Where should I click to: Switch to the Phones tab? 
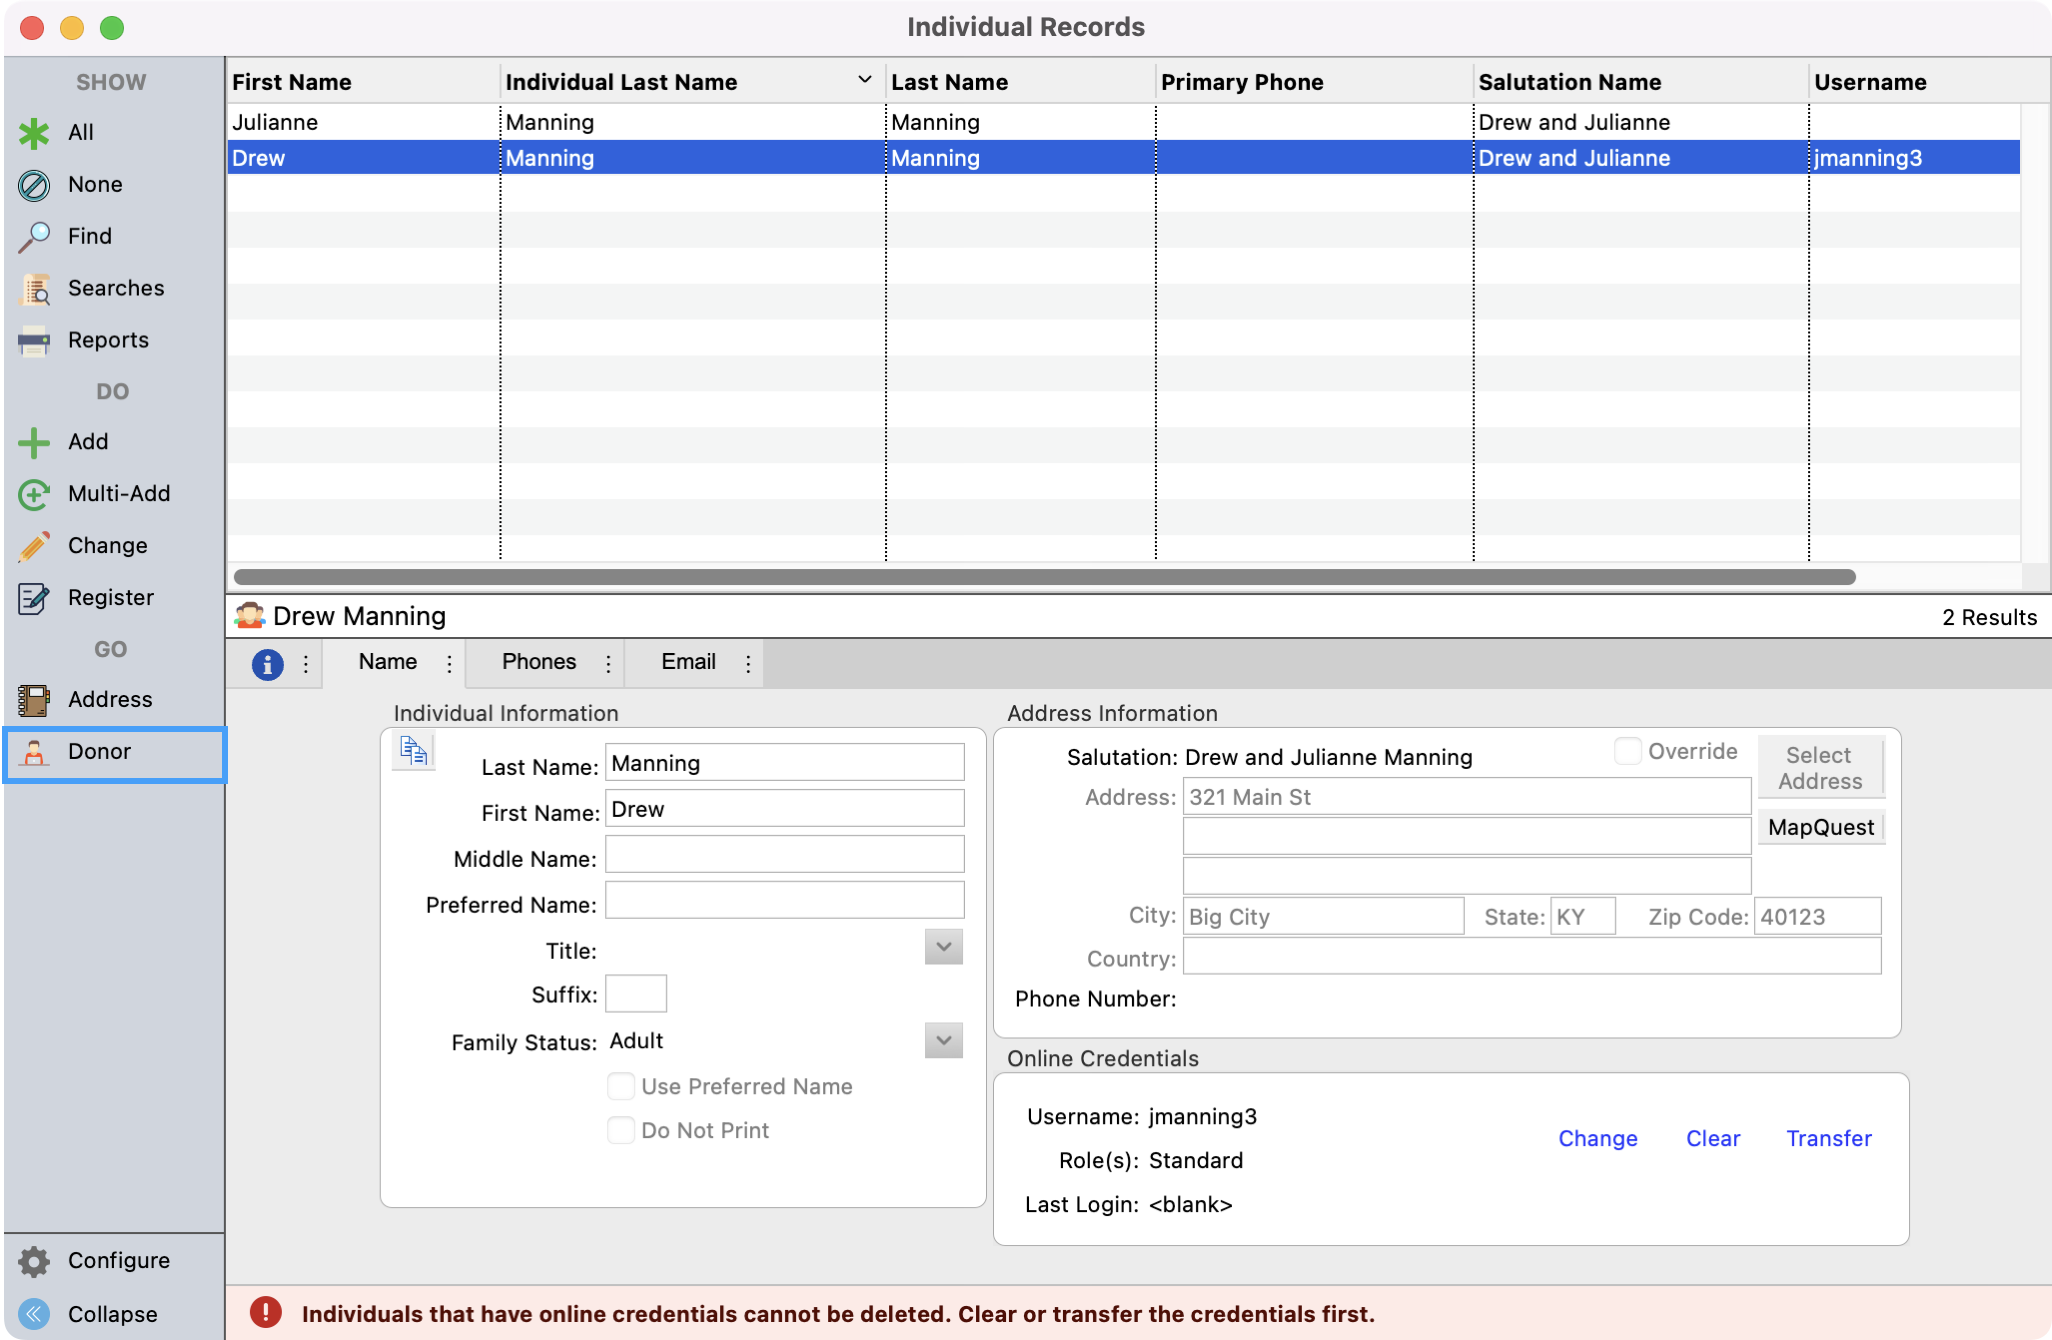click(x=539, y=662)
